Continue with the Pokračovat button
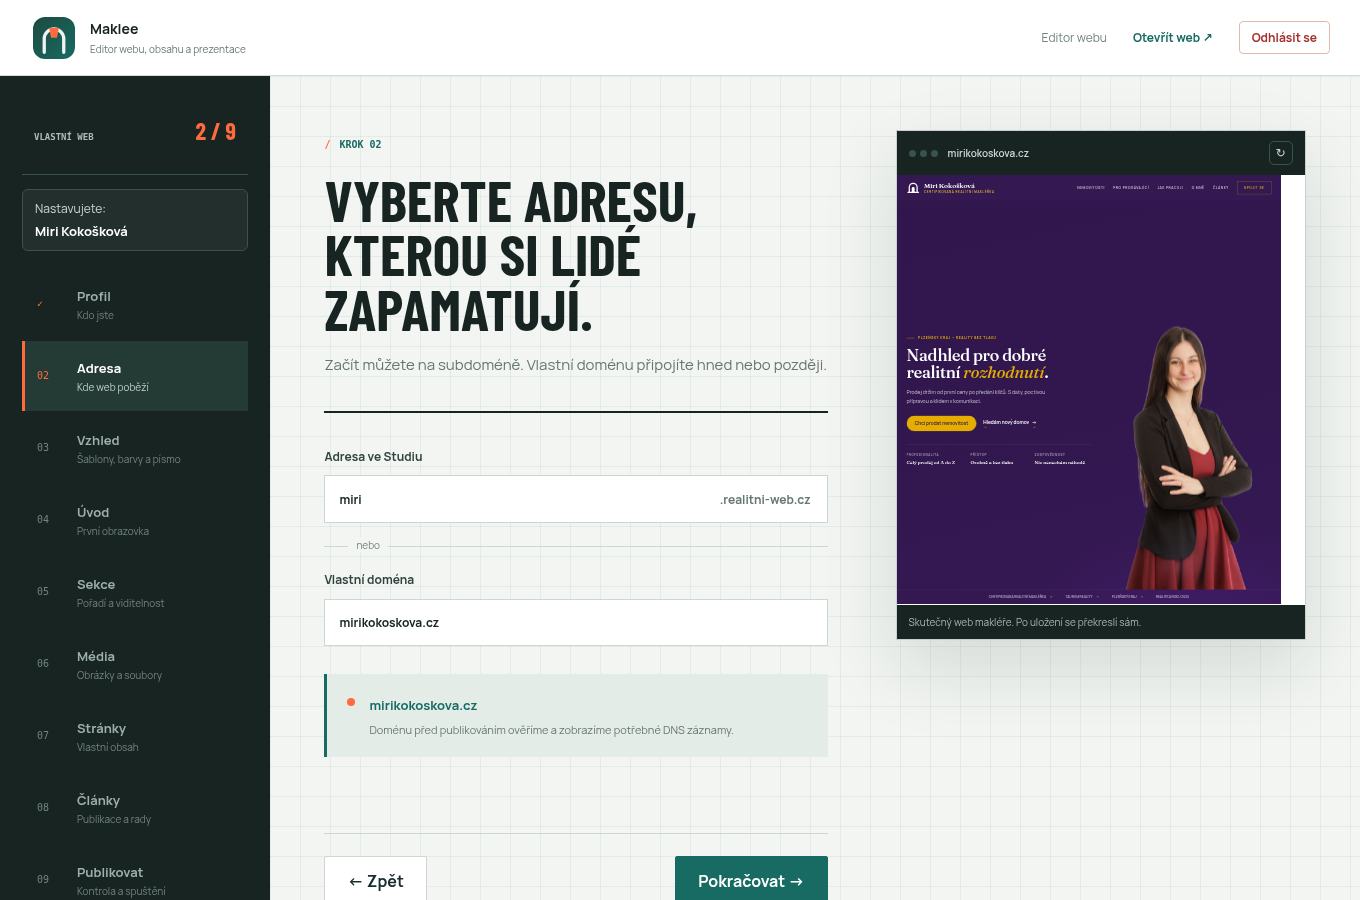The width and height of the screenshot is (1360, 900). 751,880
